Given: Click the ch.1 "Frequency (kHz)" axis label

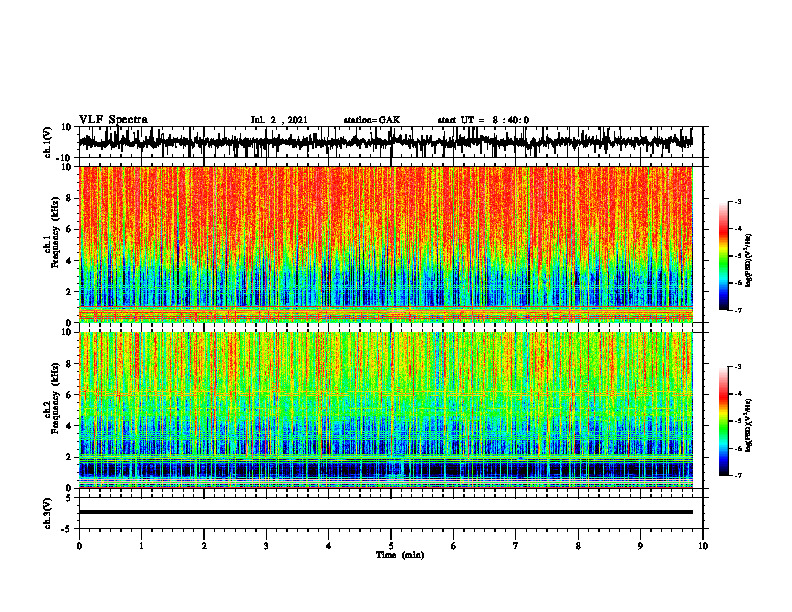Looking at the screenshot, I should point(56,233).
